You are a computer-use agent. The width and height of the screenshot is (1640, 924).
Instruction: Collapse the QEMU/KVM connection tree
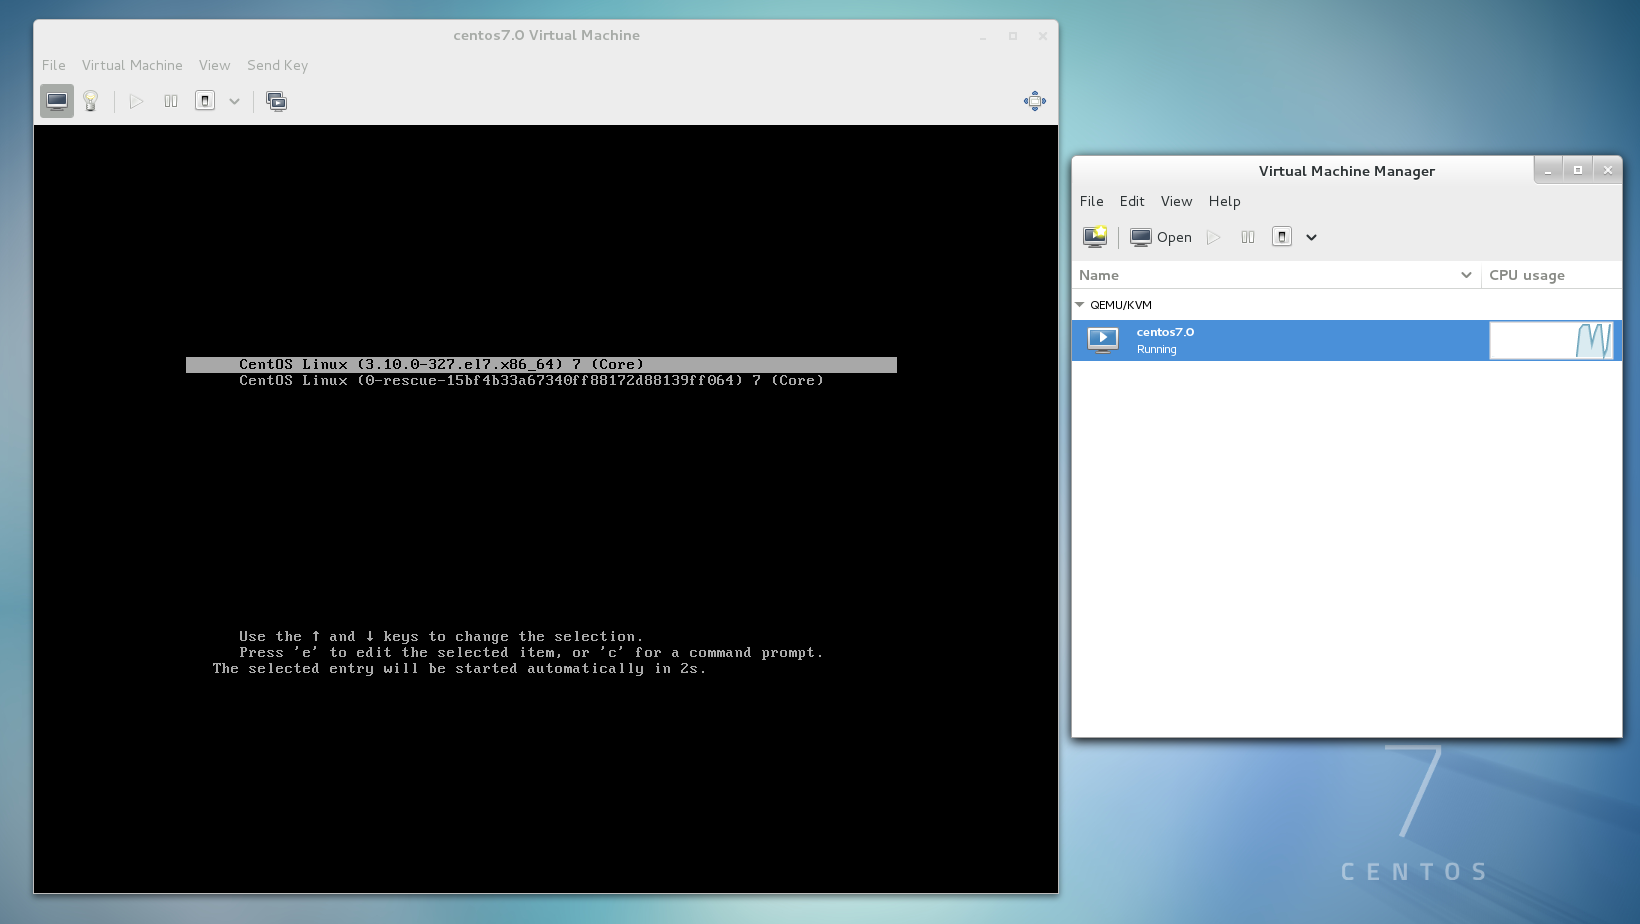(x=1079, y=305)
